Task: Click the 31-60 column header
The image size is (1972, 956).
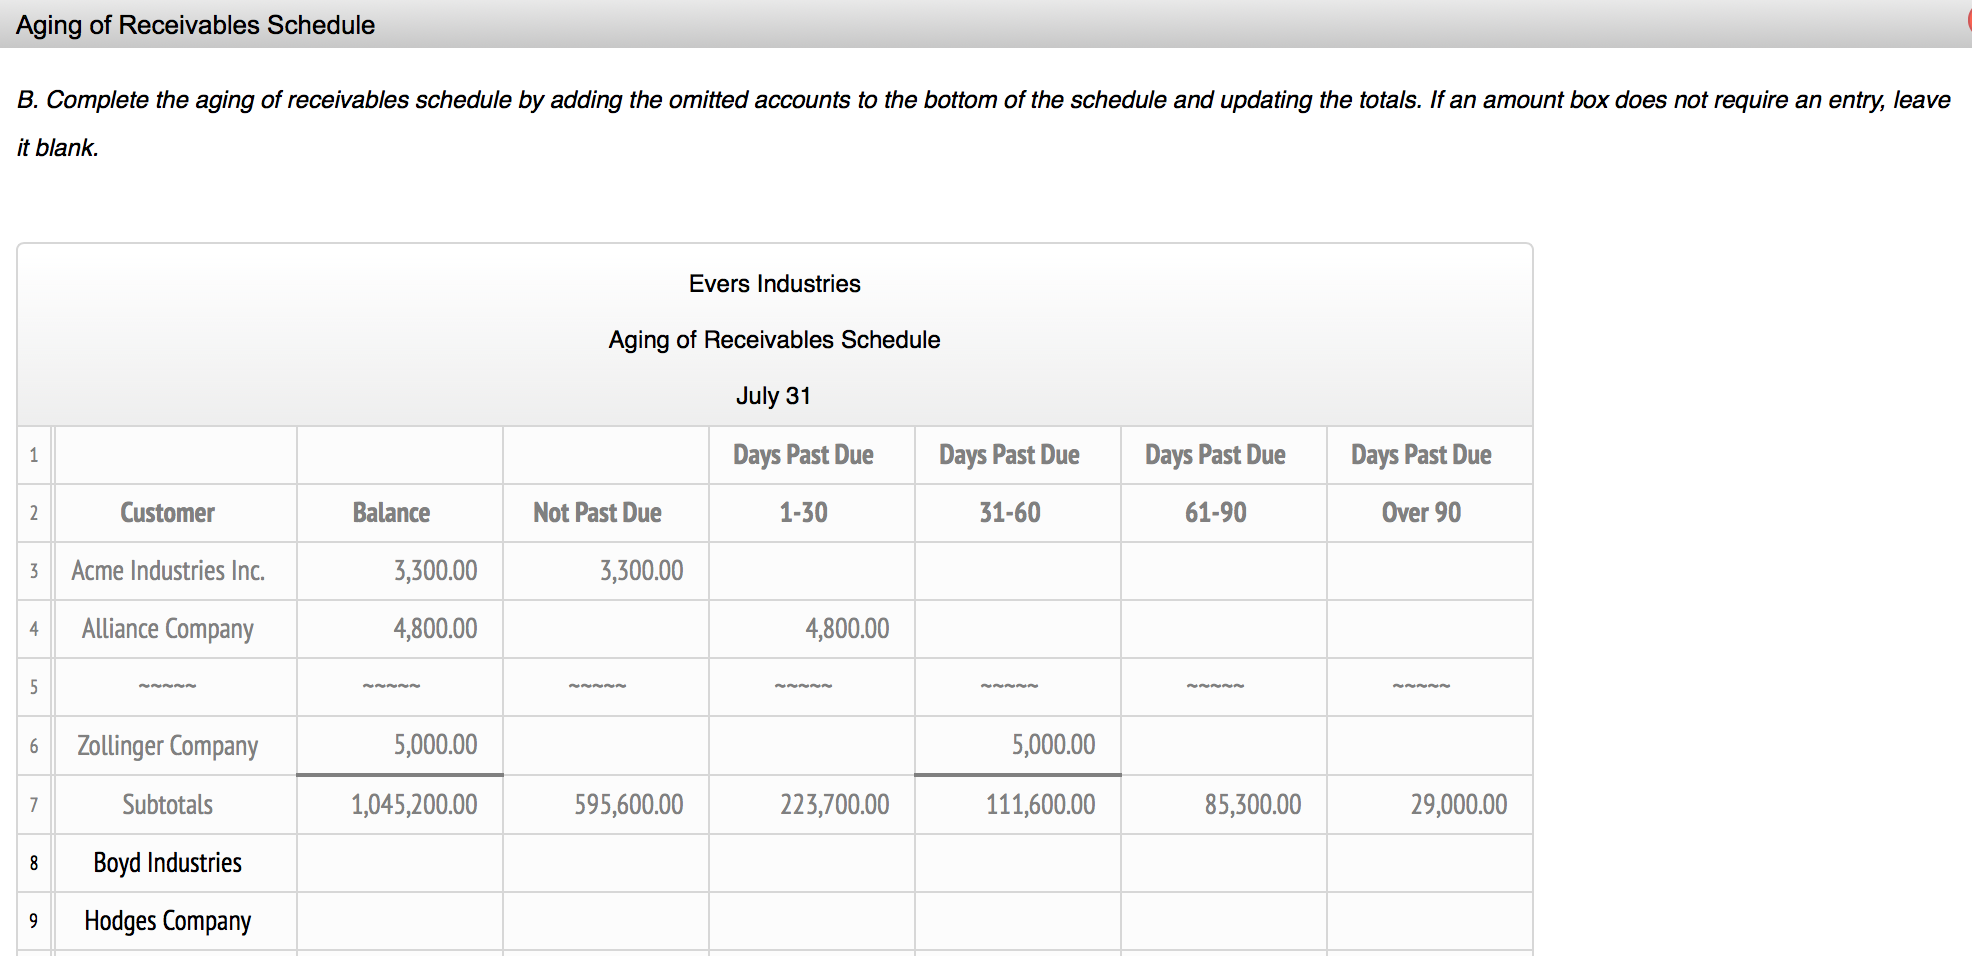Action: coord(1010,513)
